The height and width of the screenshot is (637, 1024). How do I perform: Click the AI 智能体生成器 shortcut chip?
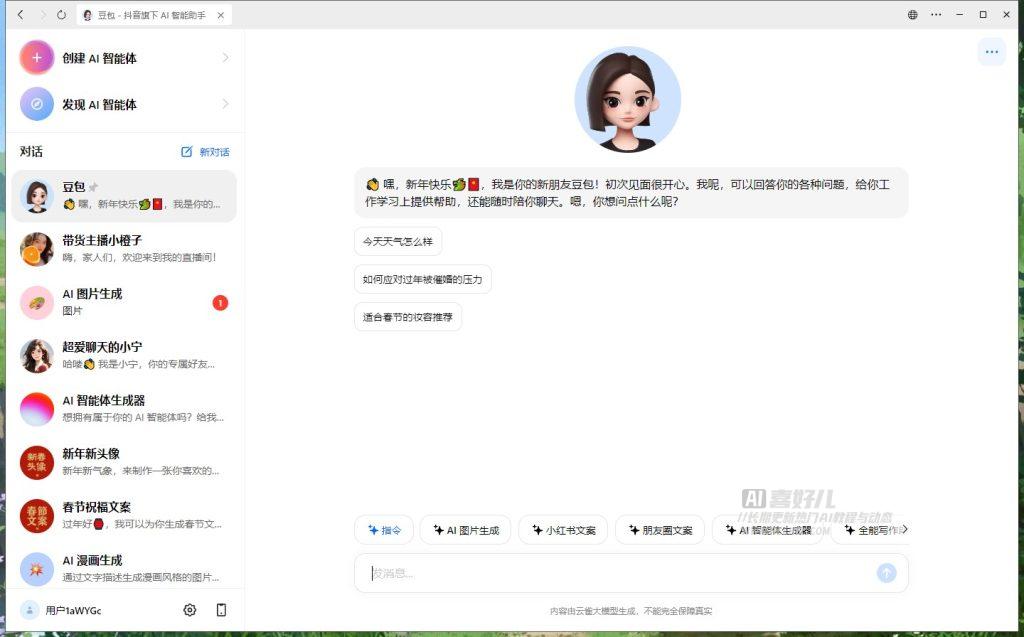click(x=768, y=530)
